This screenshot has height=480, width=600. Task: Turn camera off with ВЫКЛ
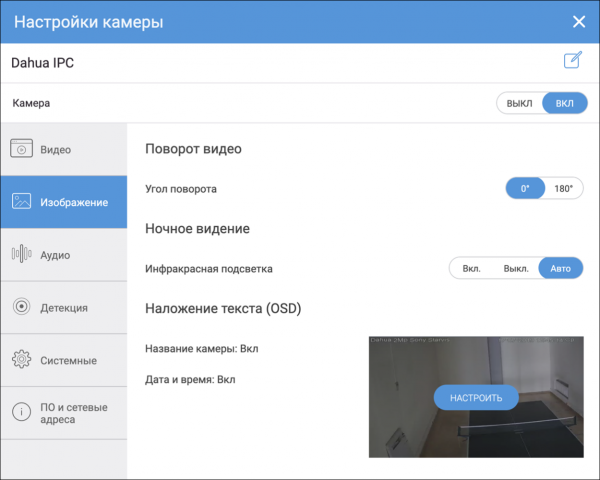519,103
